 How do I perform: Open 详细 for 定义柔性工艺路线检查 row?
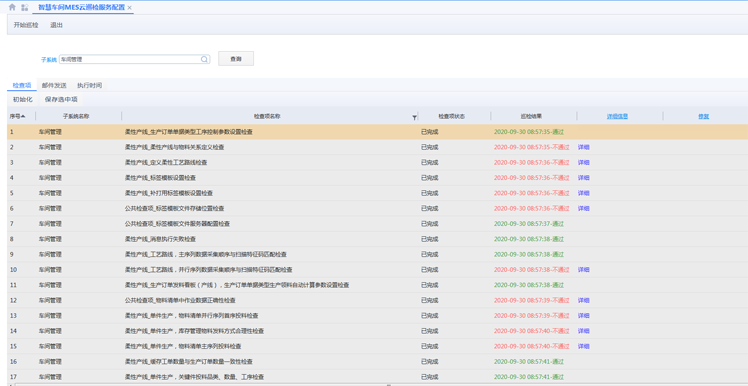[583, 163]
